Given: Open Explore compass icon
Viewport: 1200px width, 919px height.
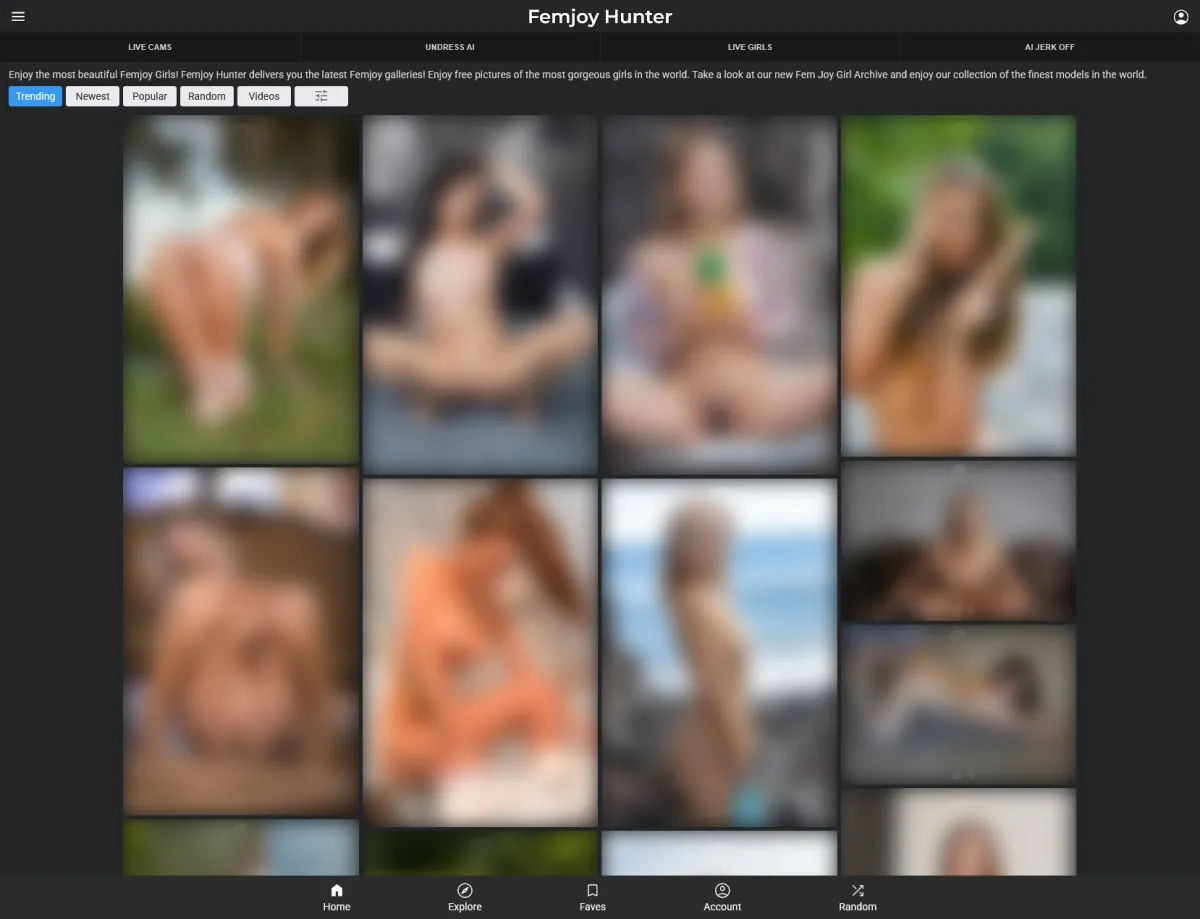Looking at the screenshot, I should (x=464, y=897).
